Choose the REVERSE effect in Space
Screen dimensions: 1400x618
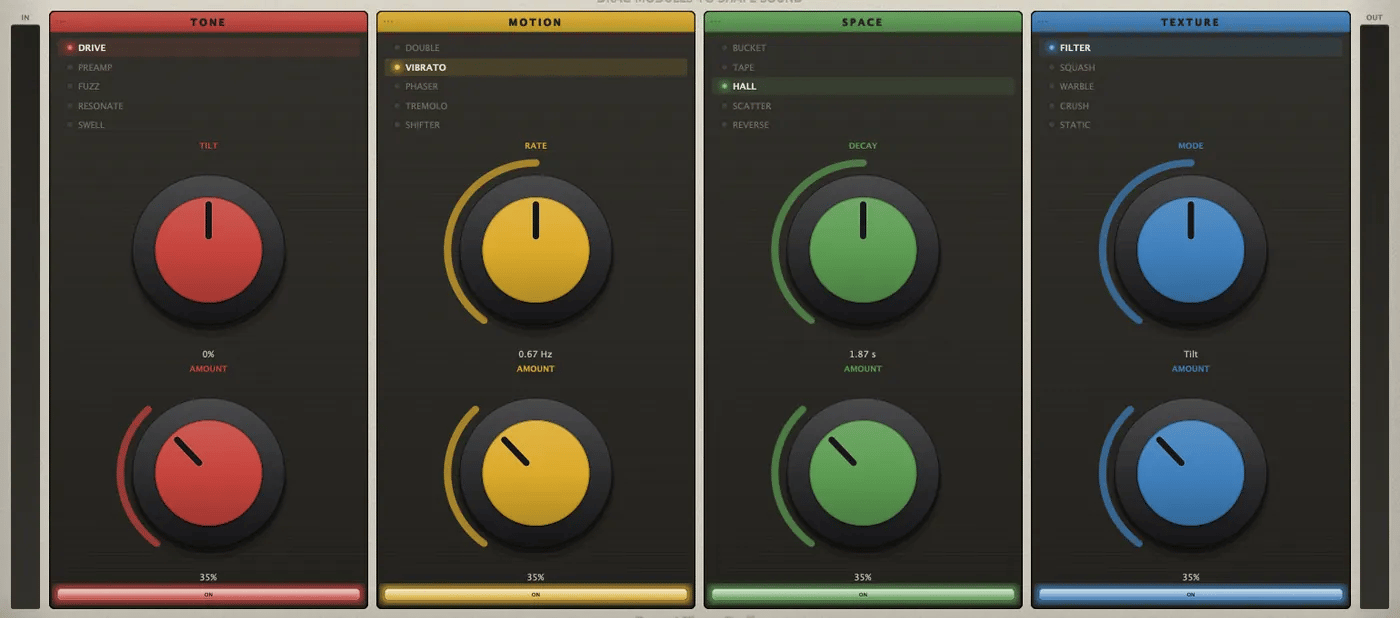pyautogui.click(x=863, y=125)
